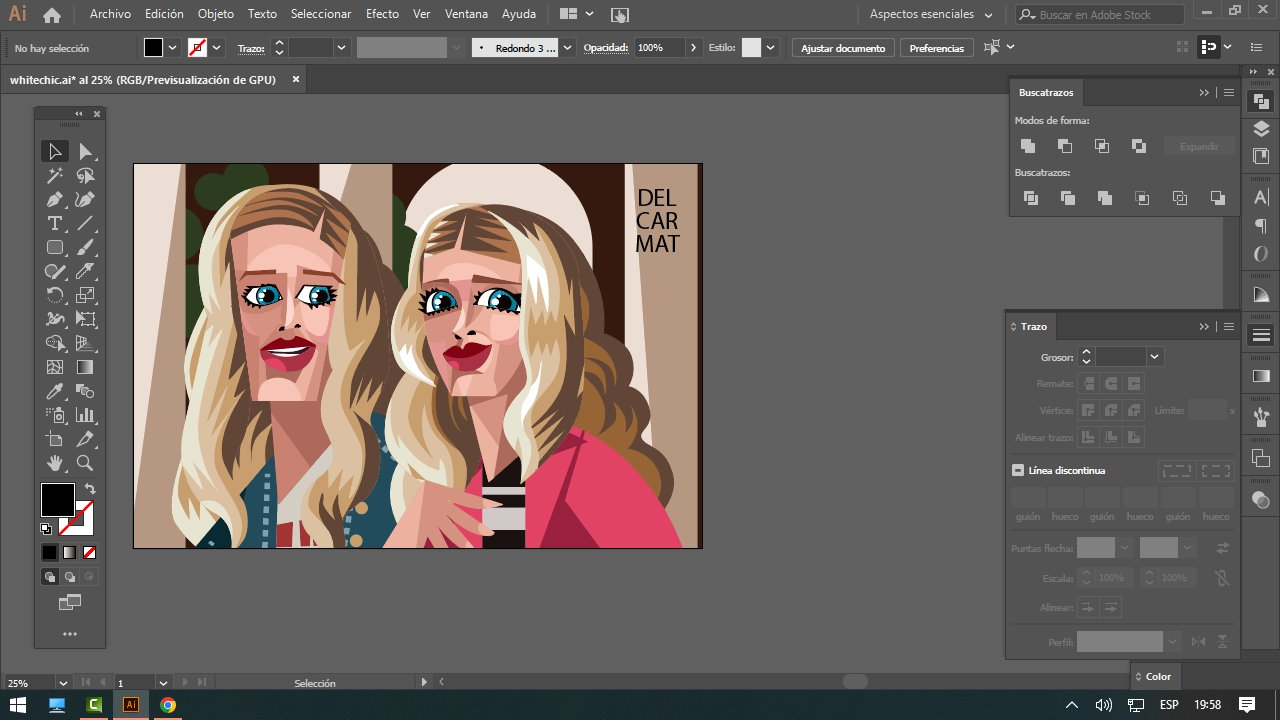Open the Seleccionar menu
The width and height of the screenshot is (1280, 720).
click(321, 14)
